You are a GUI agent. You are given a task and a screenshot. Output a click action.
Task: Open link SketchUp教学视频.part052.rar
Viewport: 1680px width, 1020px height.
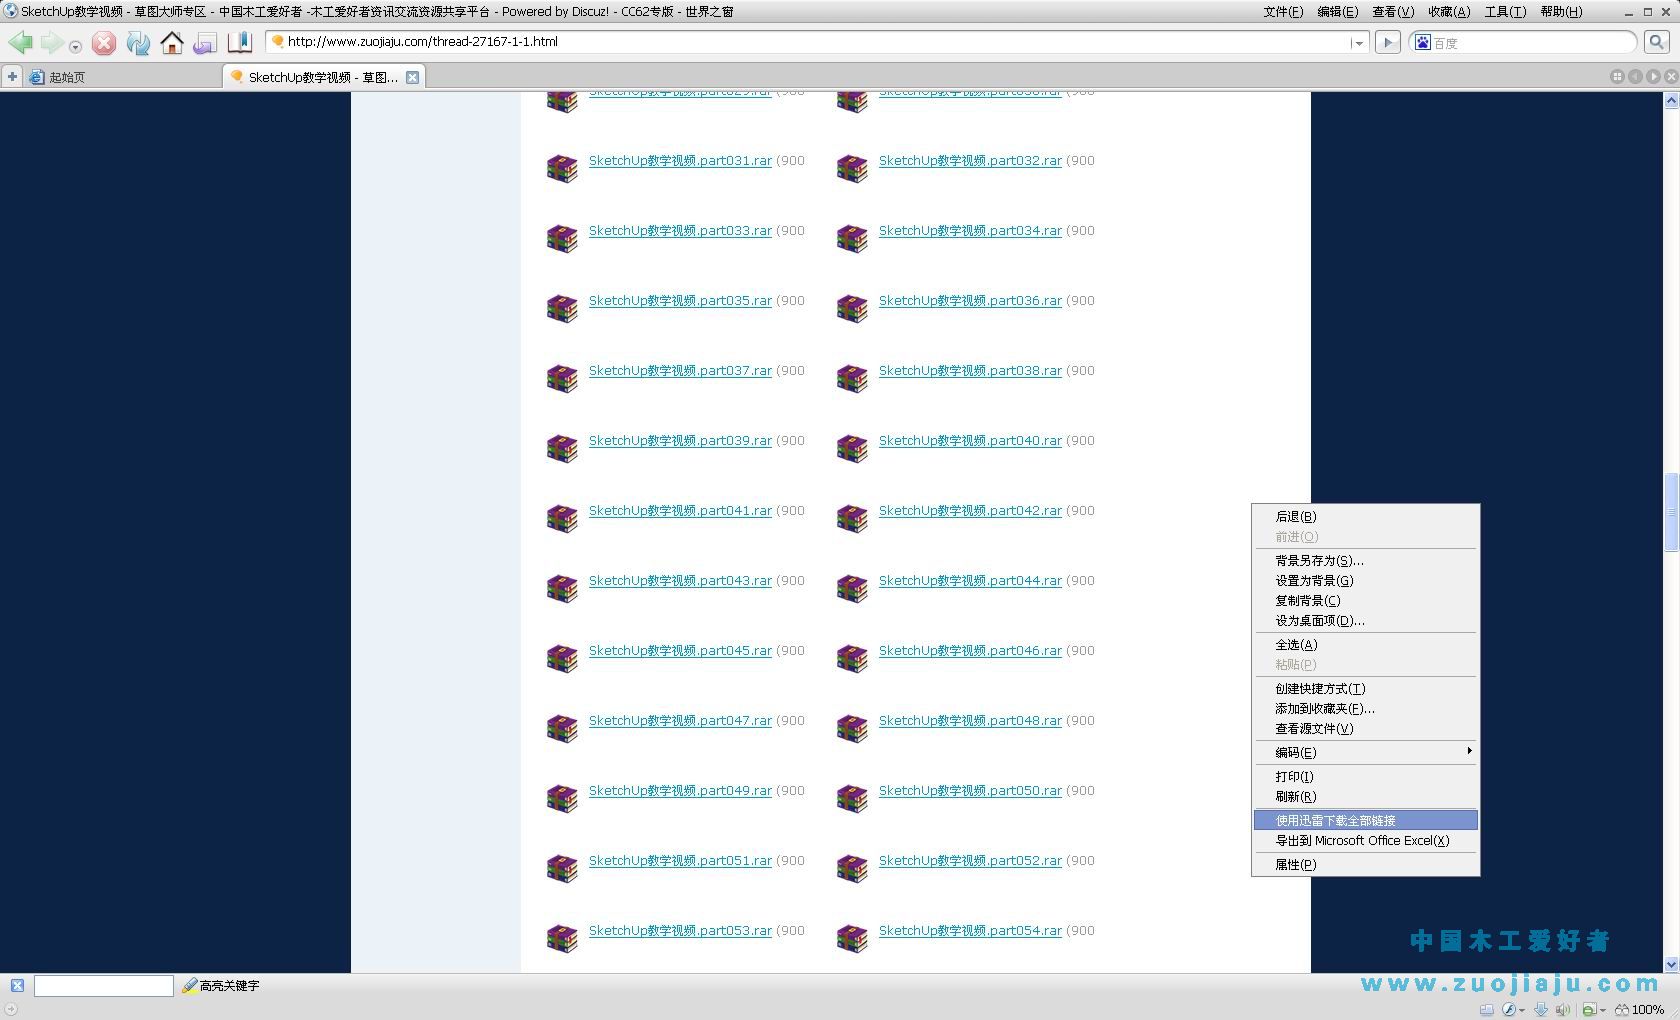click(970, 861)
